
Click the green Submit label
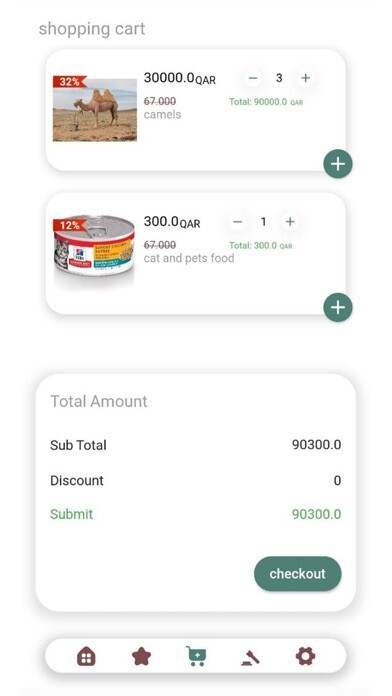(71, 514)
